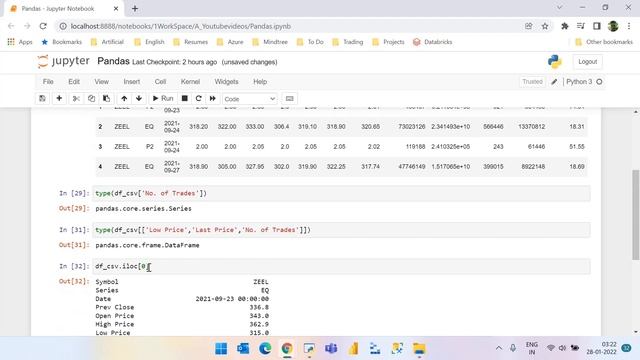Click the page vertical scrollbar thumb
The image size is (640, 360).
(636, 215)
